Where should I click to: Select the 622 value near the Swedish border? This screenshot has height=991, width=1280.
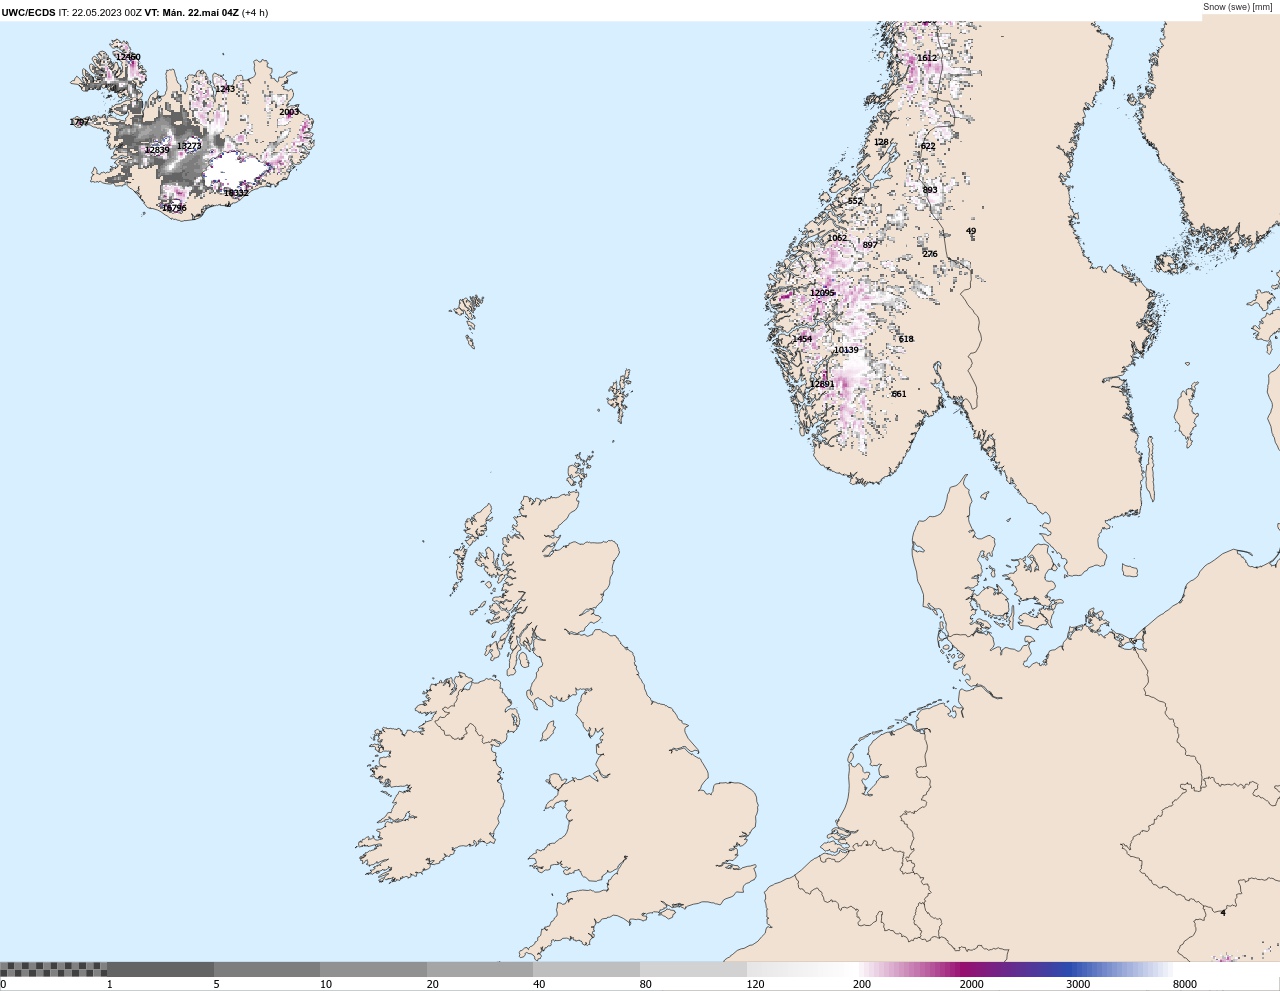928,146
